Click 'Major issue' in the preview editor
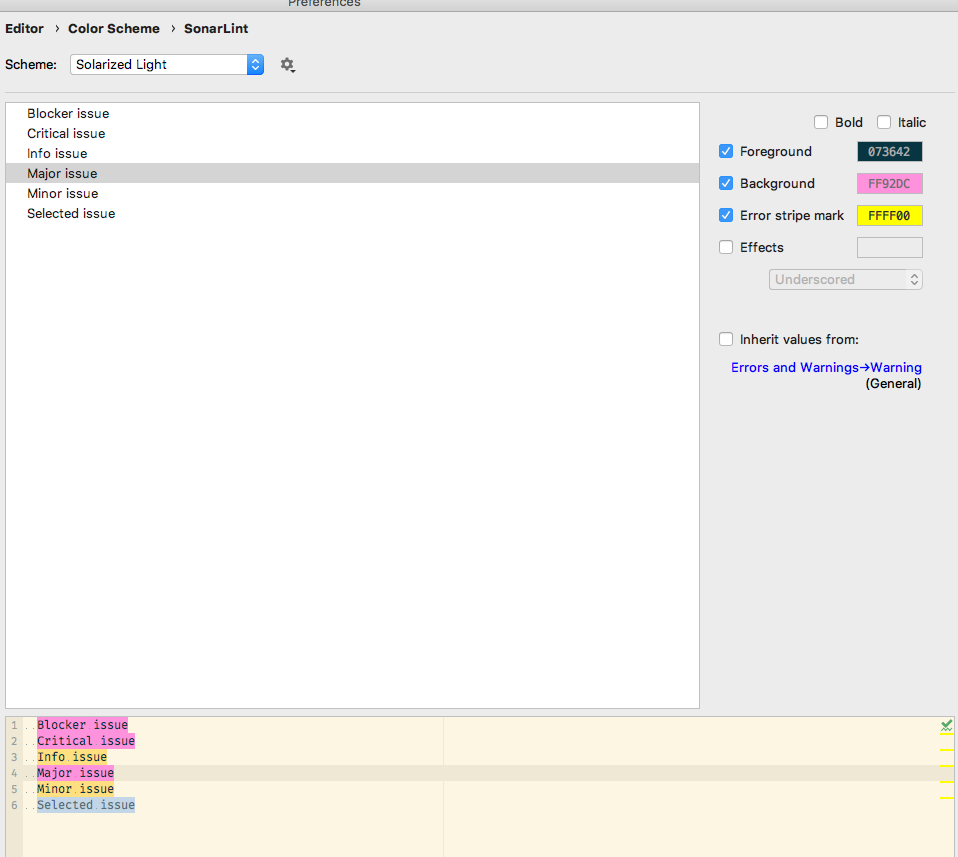Viewport: 958px width, 857px height. click(75, 773)
